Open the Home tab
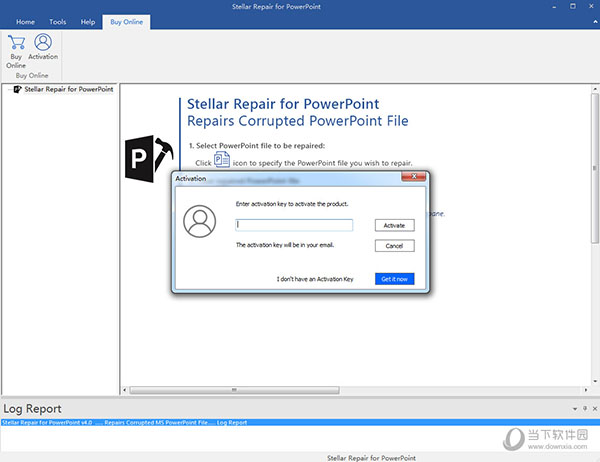The width and height of the screenshot is (600, 462). coord(25,22)
